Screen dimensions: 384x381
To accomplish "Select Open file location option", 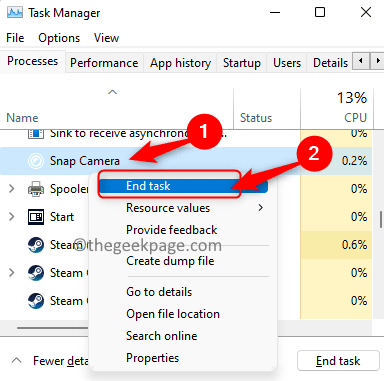I will click(x=173, y=314).
